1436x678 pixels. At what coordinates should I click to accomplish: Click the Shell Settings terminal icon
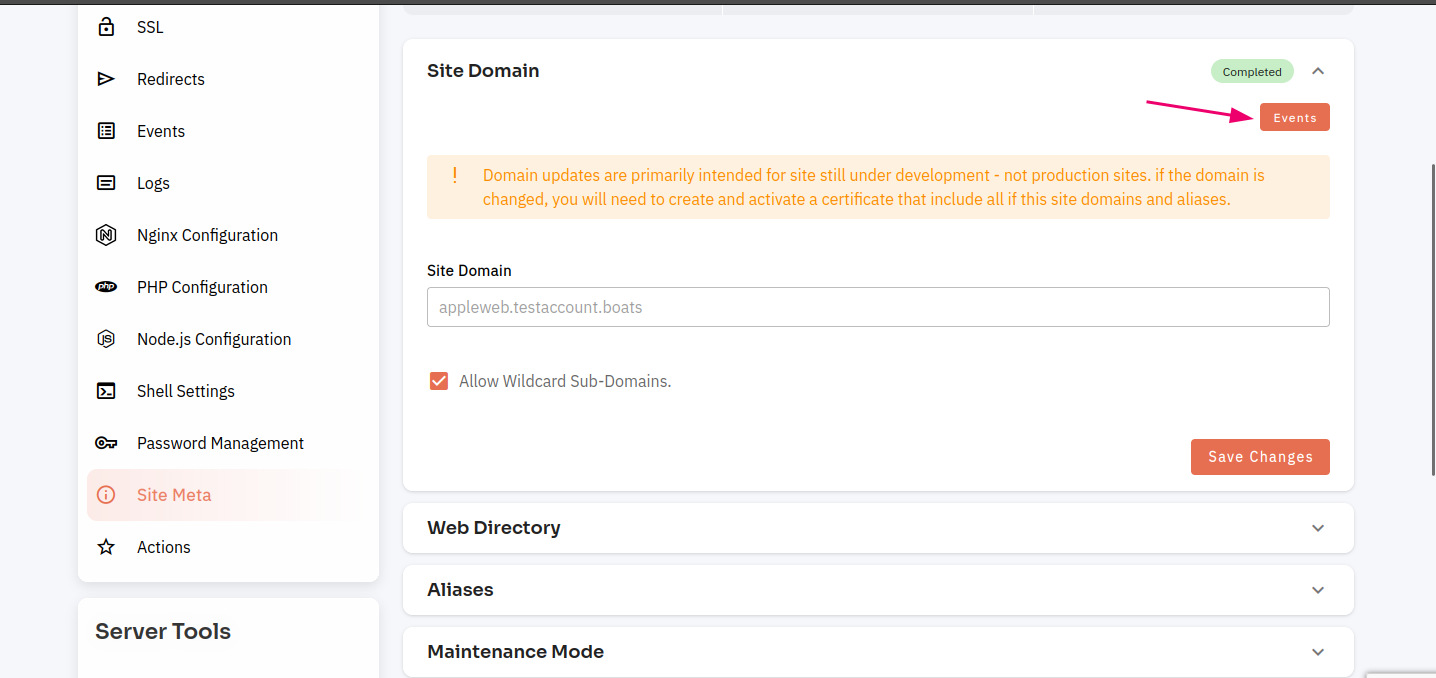click(106, 391)
